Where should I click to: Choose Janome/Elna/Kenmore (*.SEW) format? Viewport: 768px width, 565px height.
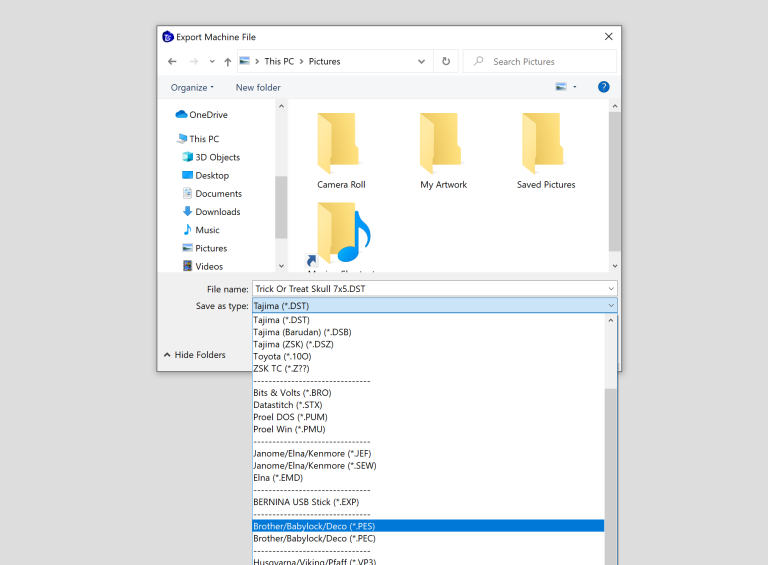point(428,466)
